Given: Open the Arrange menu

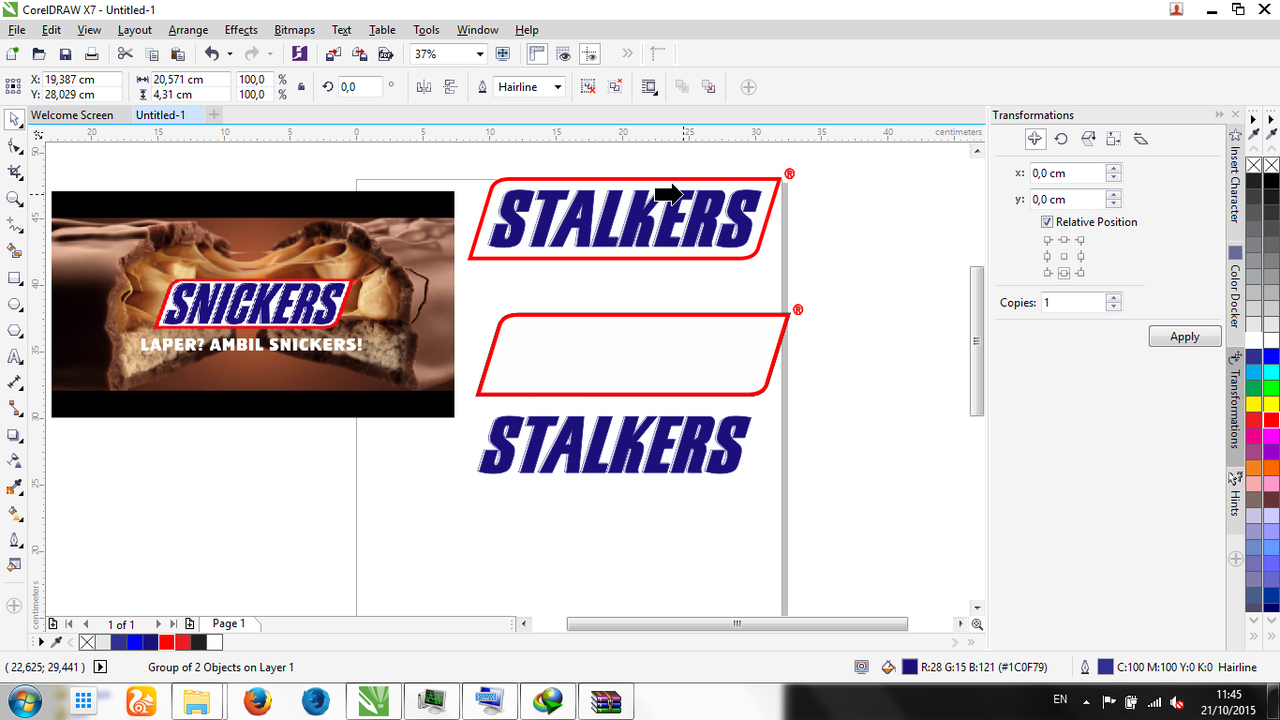Looking at the screenshot, I should point(188,30).
